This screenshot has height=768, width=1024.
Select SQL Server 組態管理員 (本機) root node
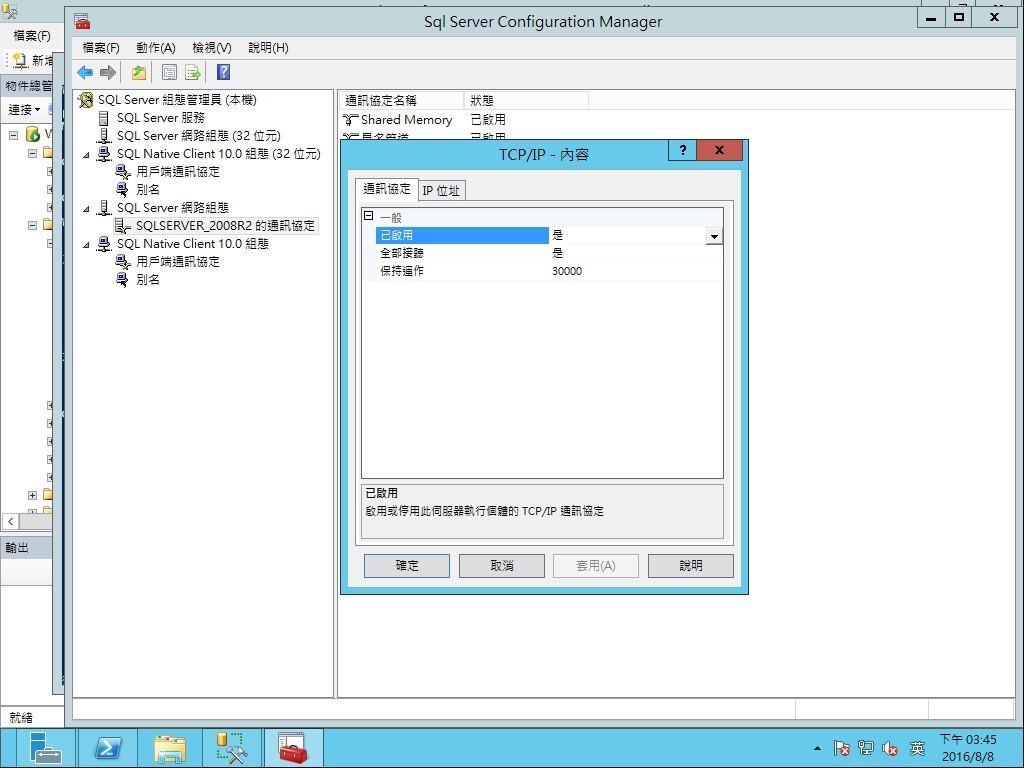point(177,100)
